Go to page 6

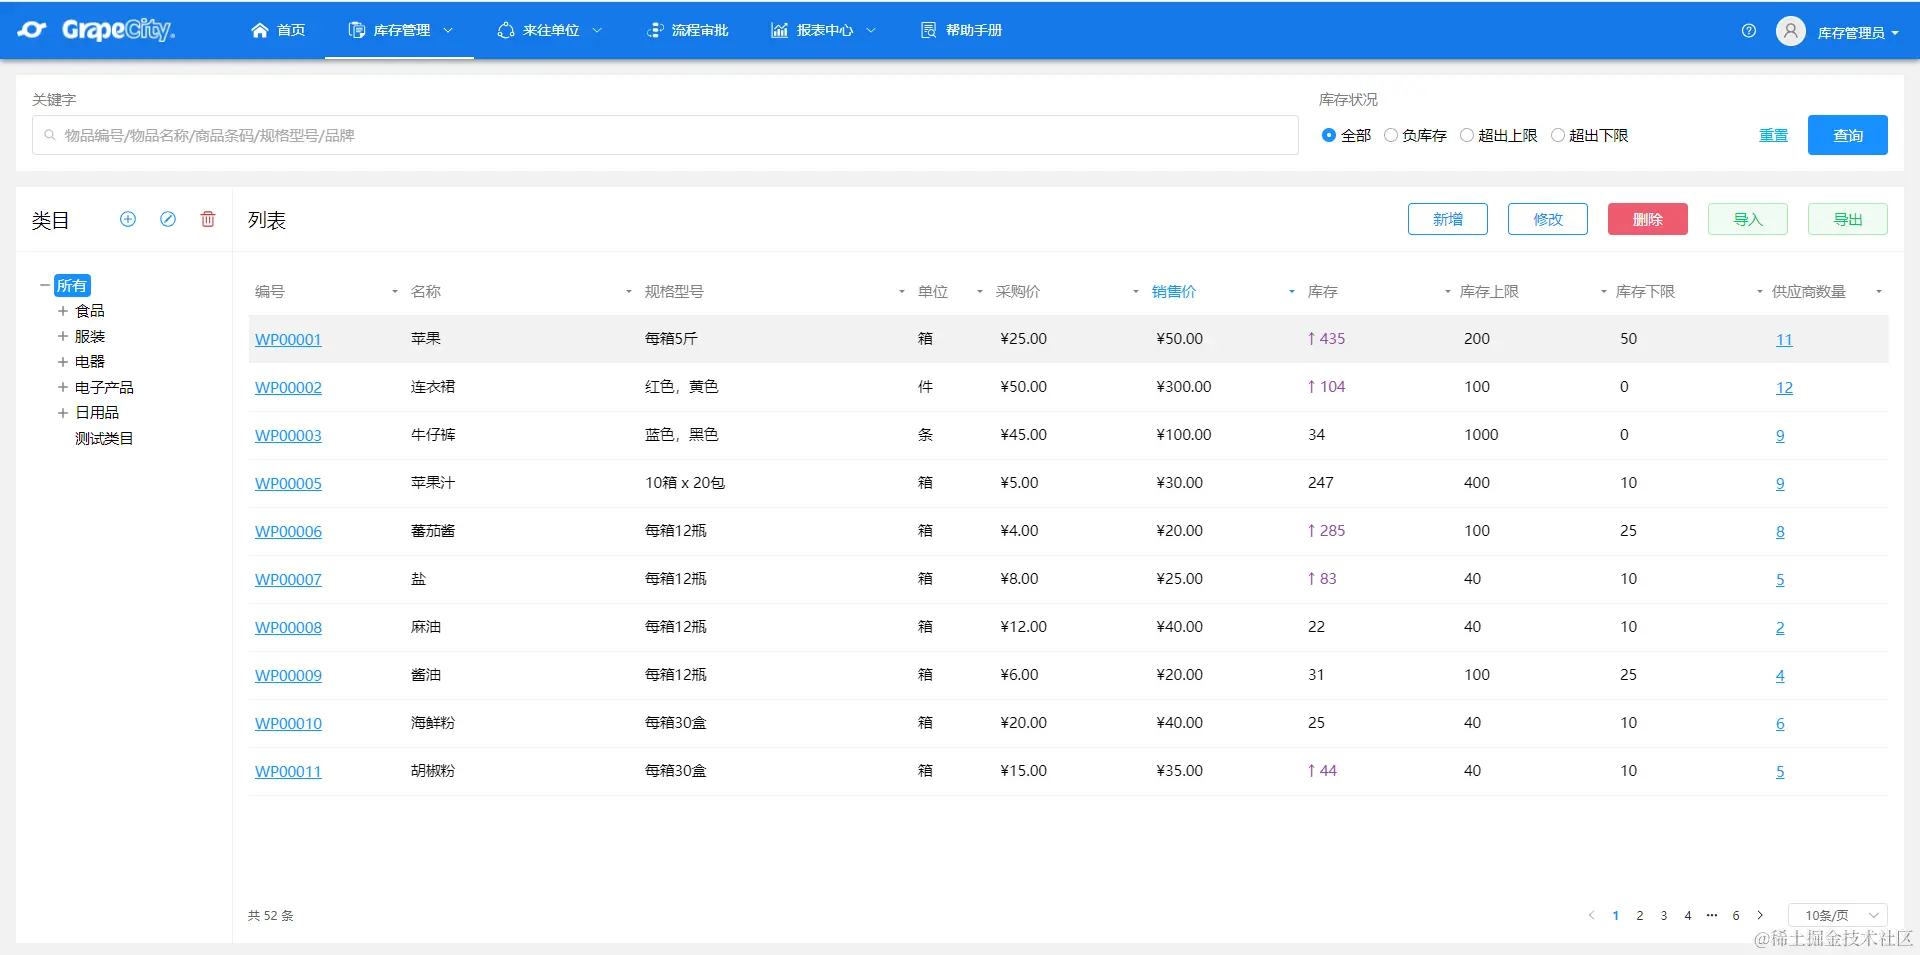(1736, 915)
